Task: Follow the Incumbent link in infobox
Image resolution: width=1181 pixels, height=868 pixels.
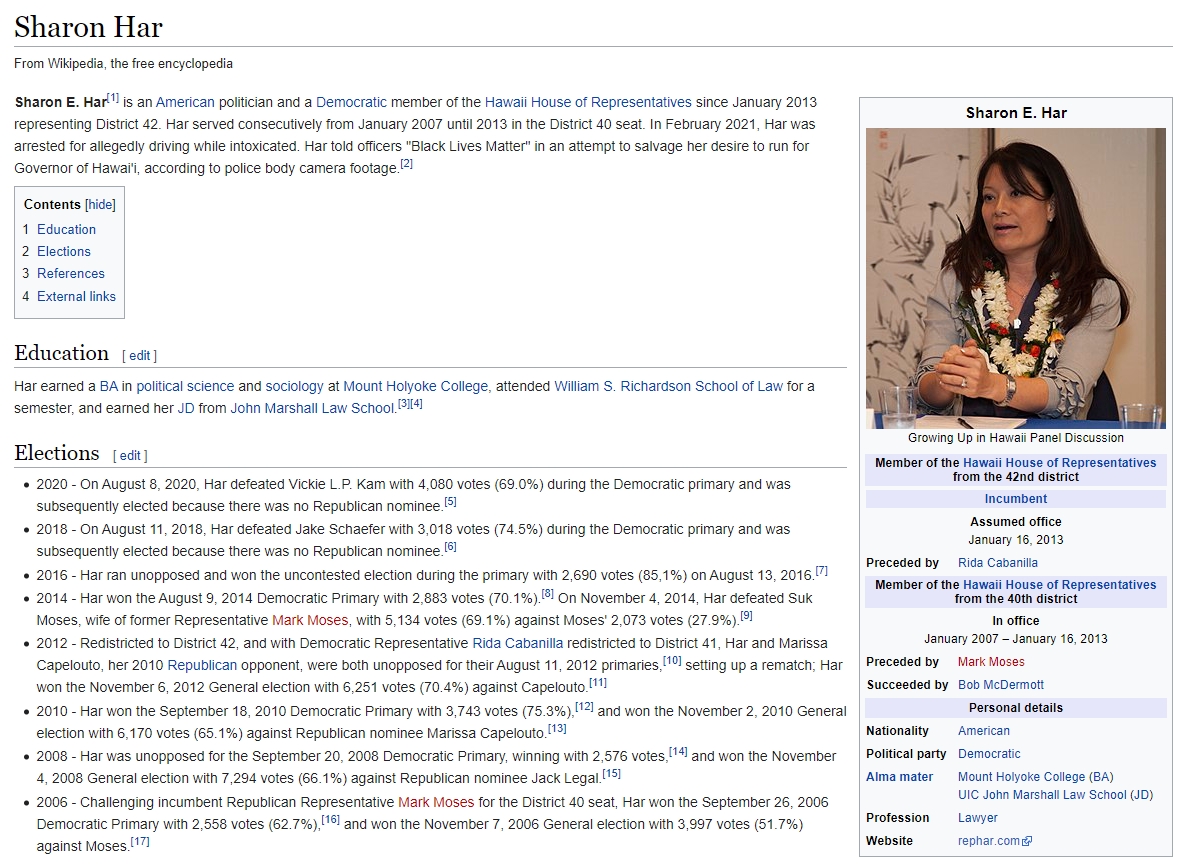Action: (1015, 499)
